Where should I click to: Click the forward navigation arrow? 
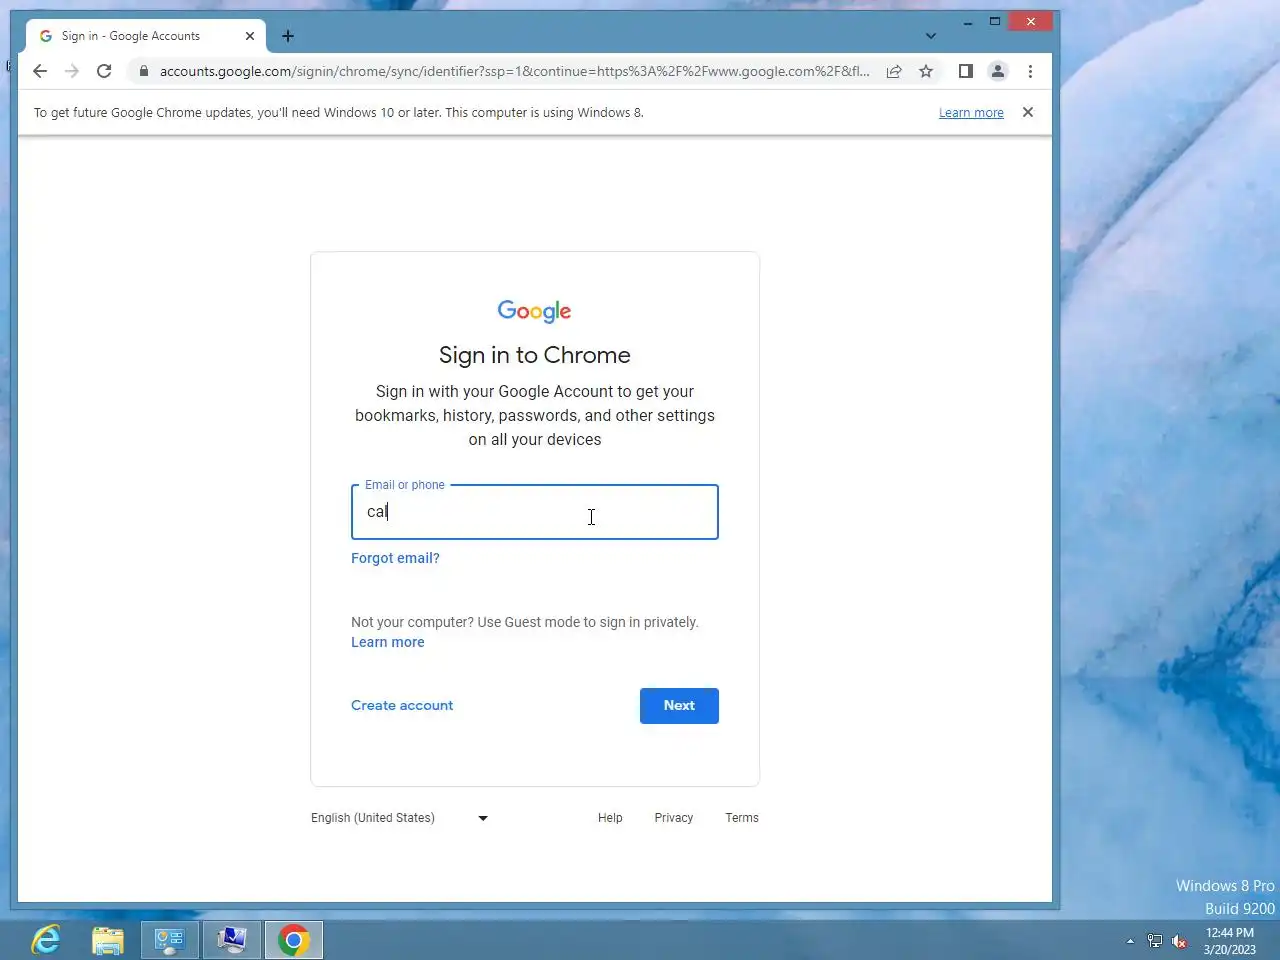coord(72,71)
